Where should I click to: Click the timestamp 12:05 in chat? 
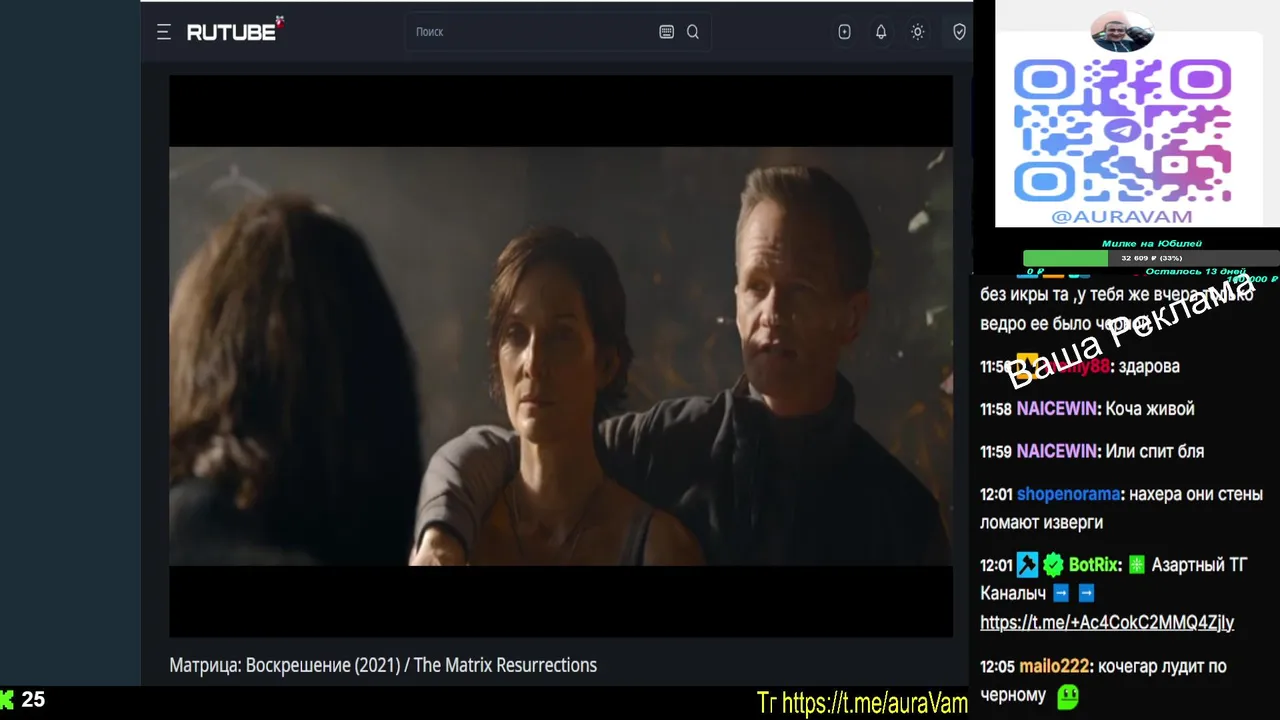pos(997,667)
